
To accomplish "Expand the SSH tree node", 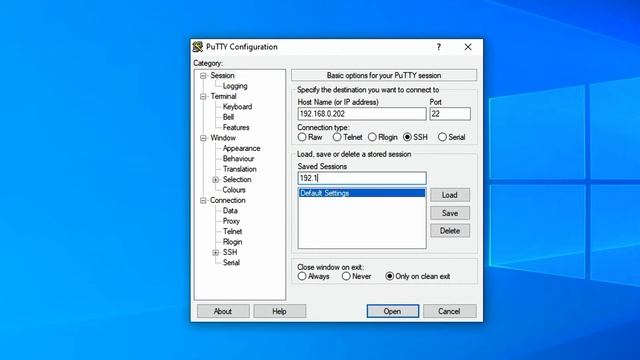I will (216, 253).
